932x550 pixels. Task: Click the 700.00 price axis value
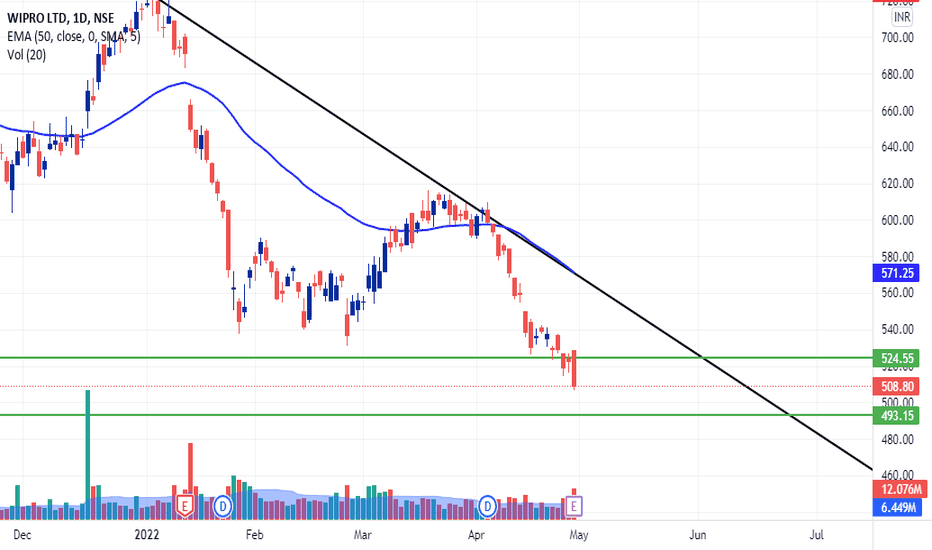click(x=897, y=38)
